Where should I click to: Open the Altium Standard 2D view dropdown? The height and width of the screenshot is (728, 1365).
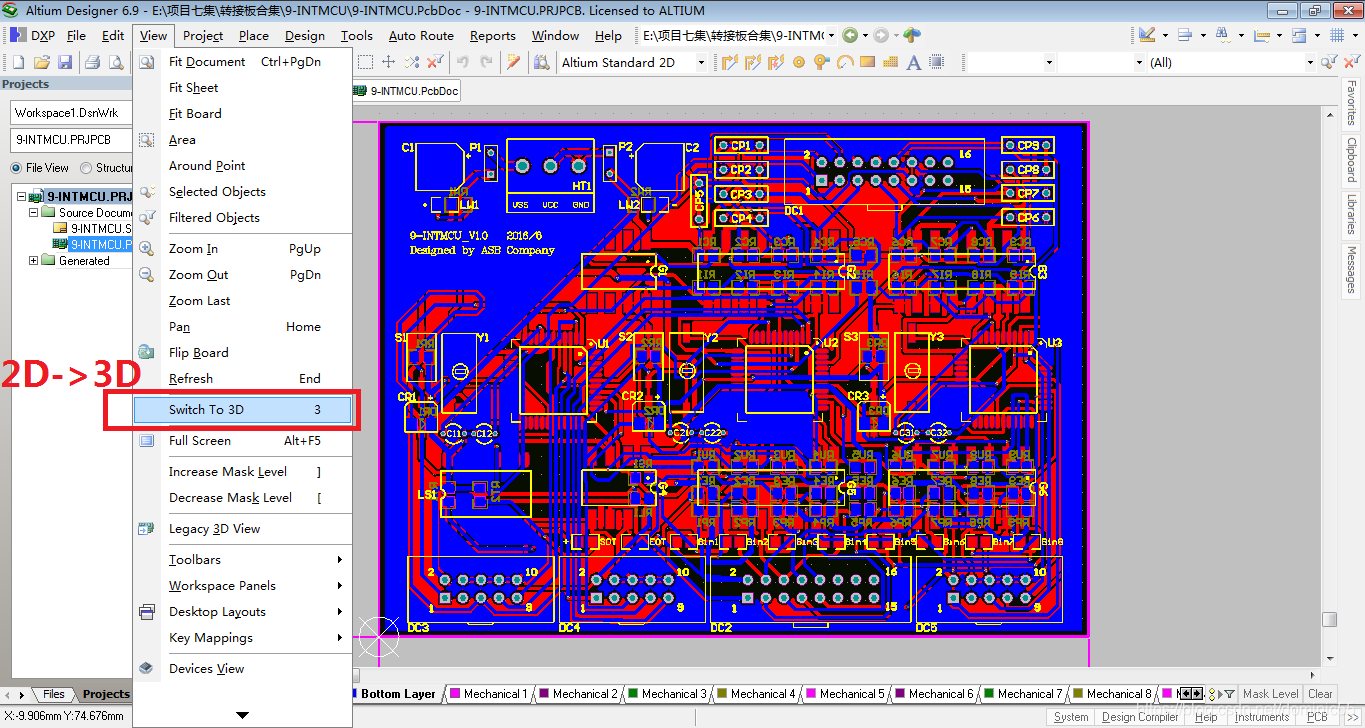(701, 62)
